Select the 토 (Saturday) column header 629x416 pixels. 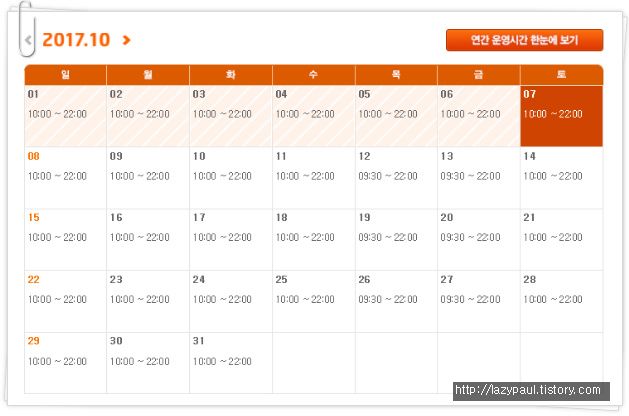coord(562,75)
